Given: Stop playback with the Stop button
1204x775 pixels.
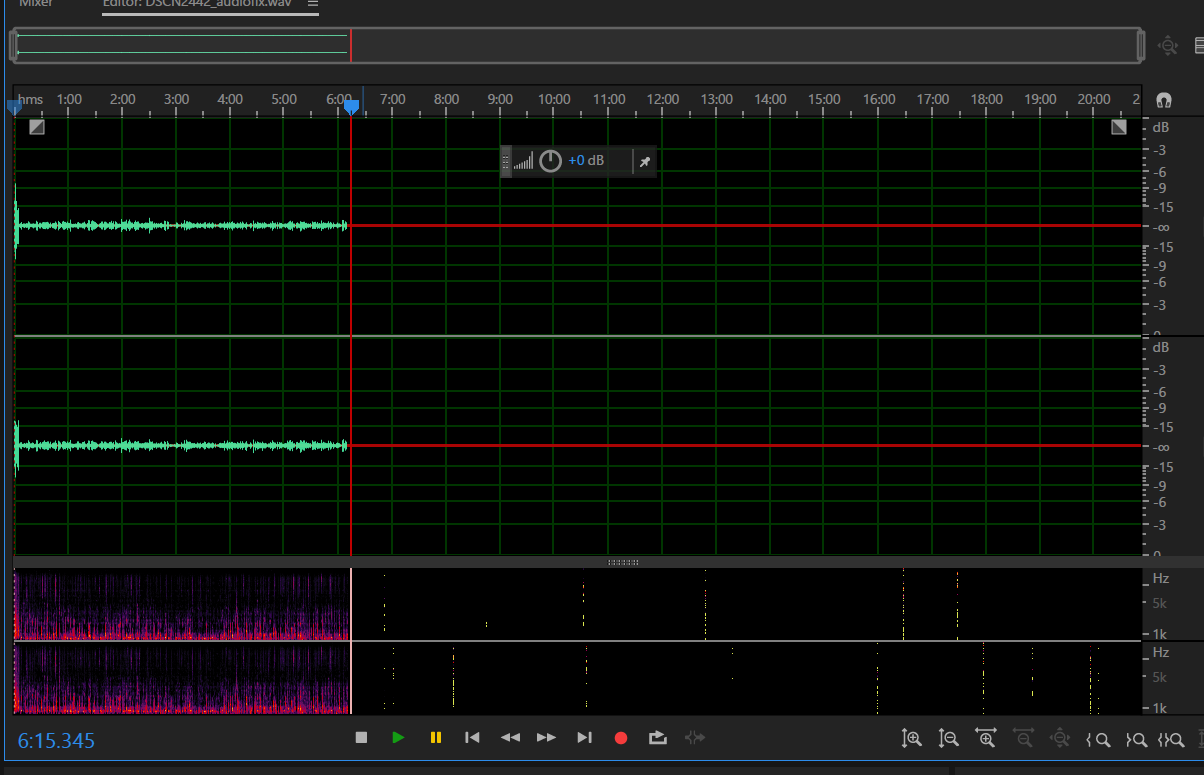Looking at the screenshot, I should (362, 738).
